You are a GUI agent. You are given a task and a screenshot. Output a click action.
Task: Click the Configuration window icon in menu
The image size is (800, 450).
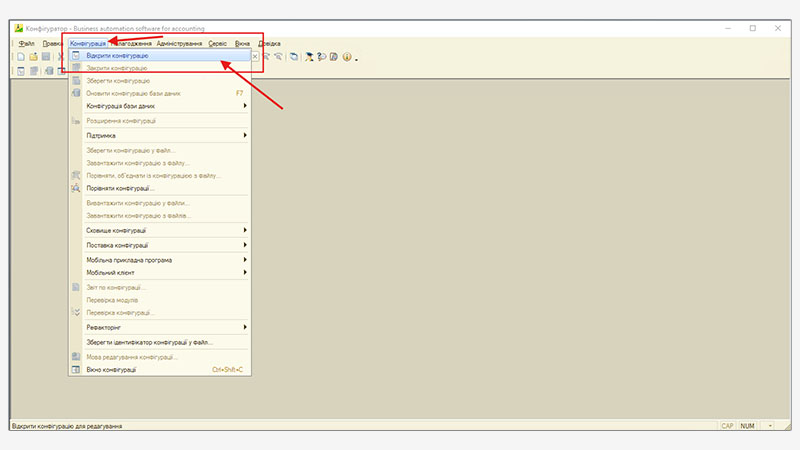coord(75,369)
